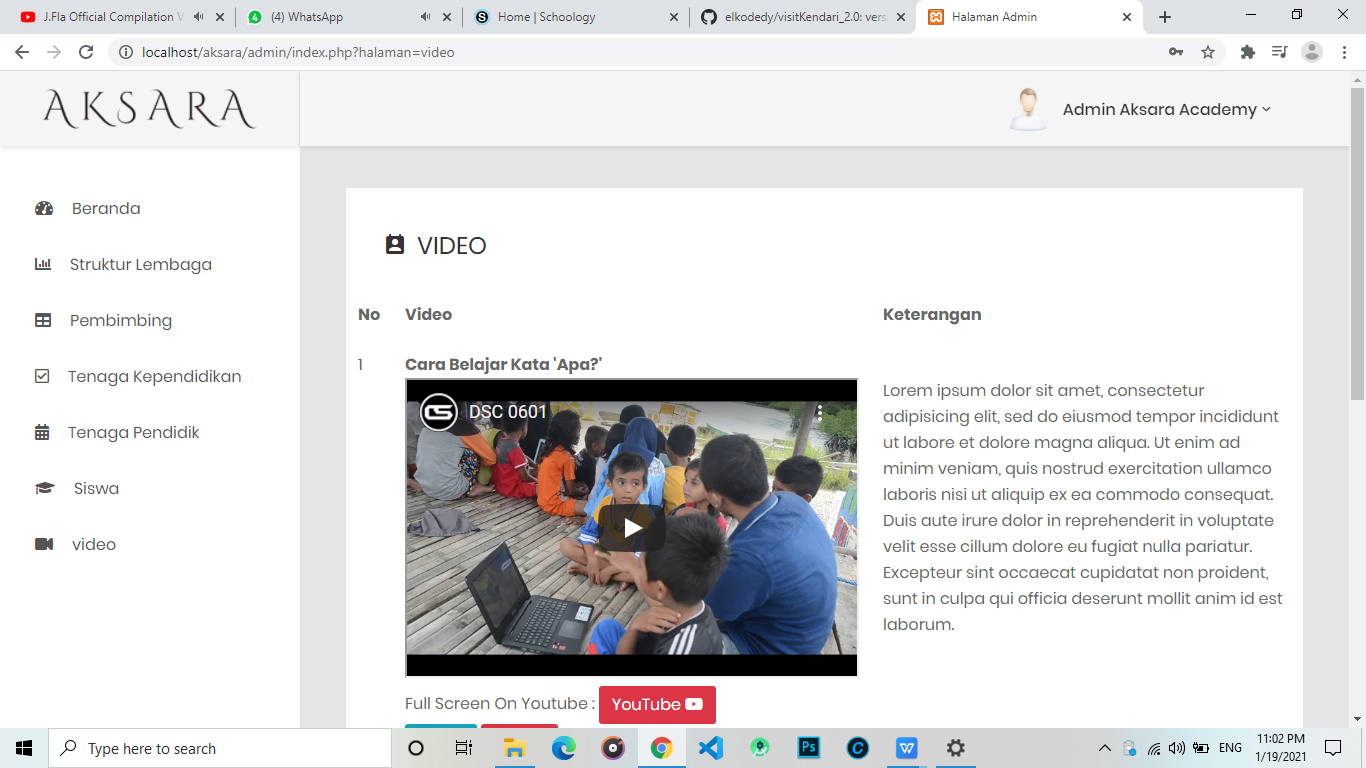Click the extensions puzzle icon in Chrome
This screenshot has width=1366, height=768.
(1247, 51)
